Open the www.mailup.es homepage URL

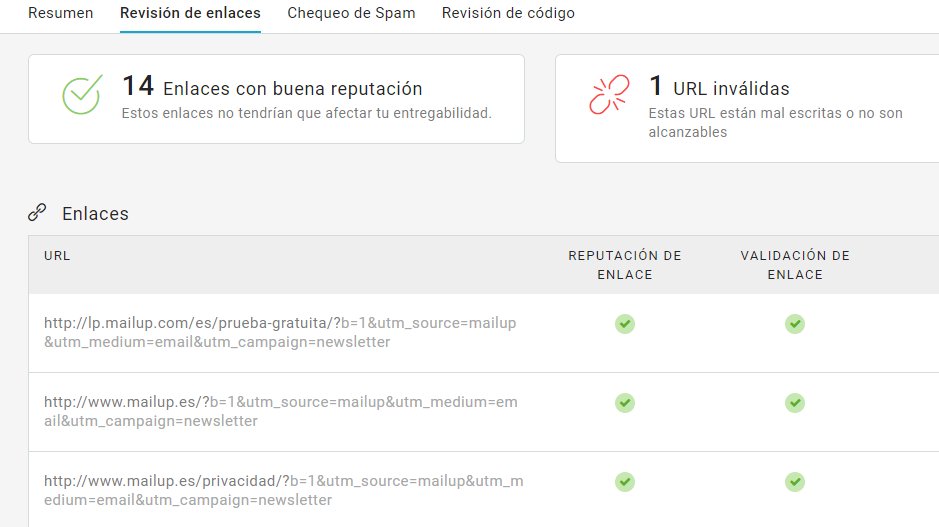click(x=280, y=411)
